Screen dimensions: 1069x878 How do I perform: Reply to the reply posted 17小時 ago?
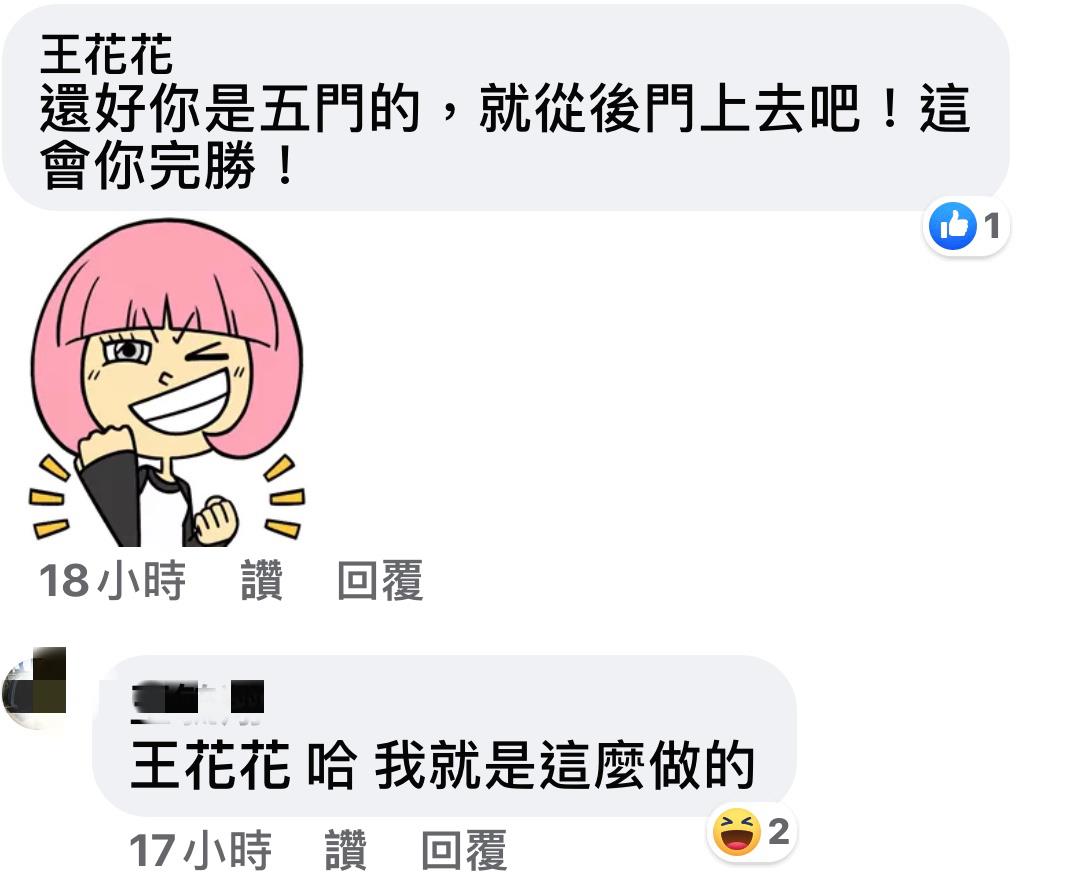pyautogui.click(x=464, y=850)
